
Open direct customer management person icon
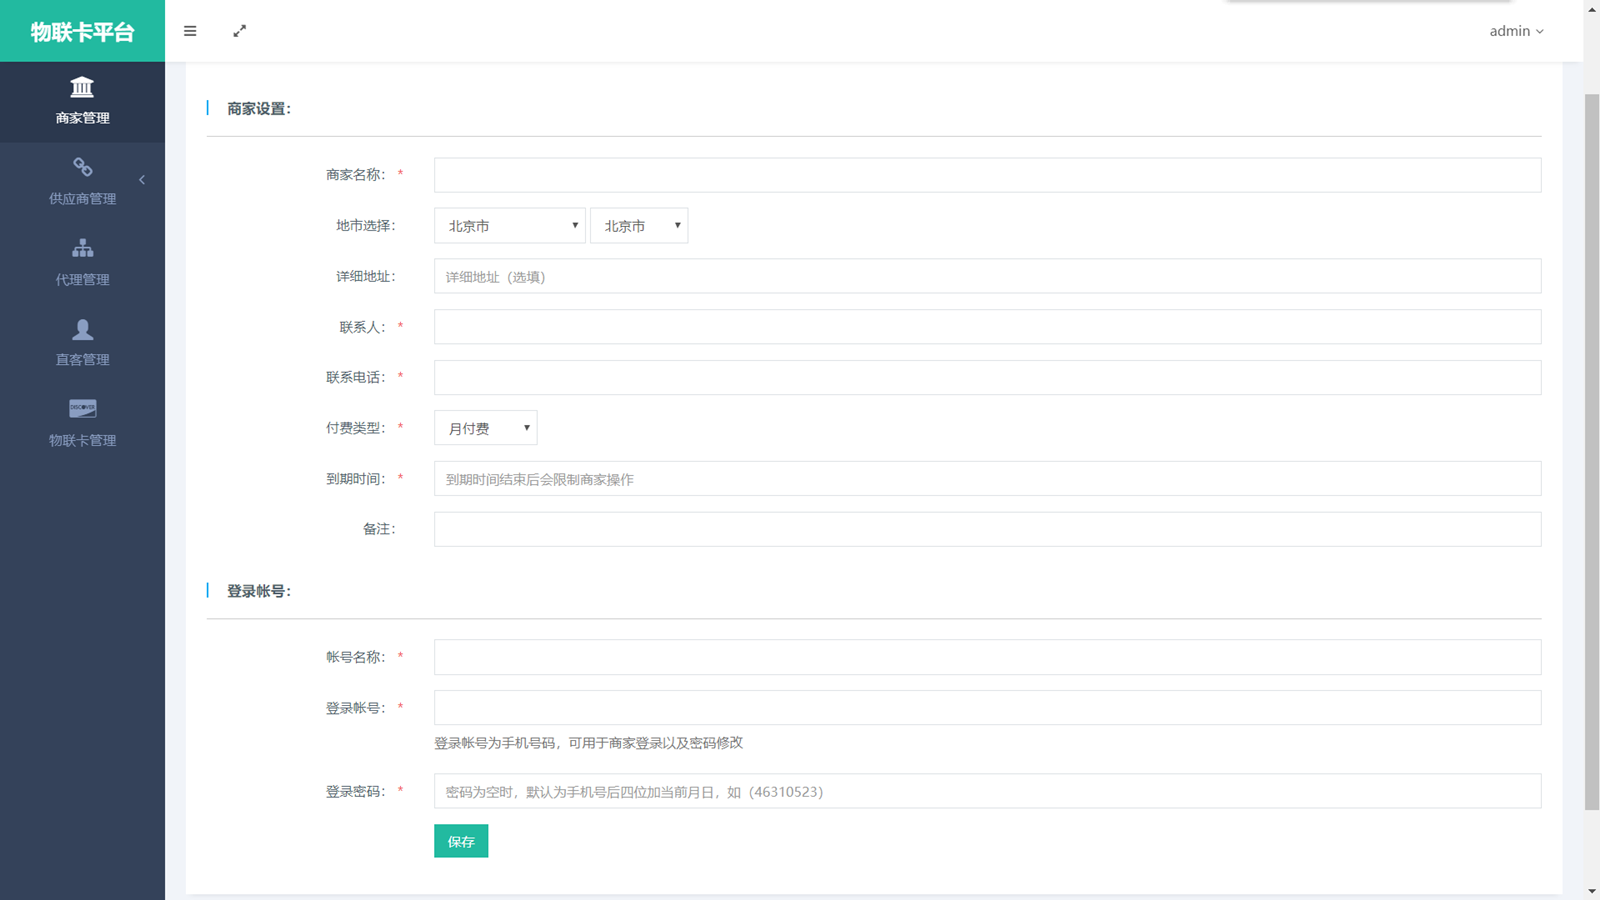tap(82, 329)
